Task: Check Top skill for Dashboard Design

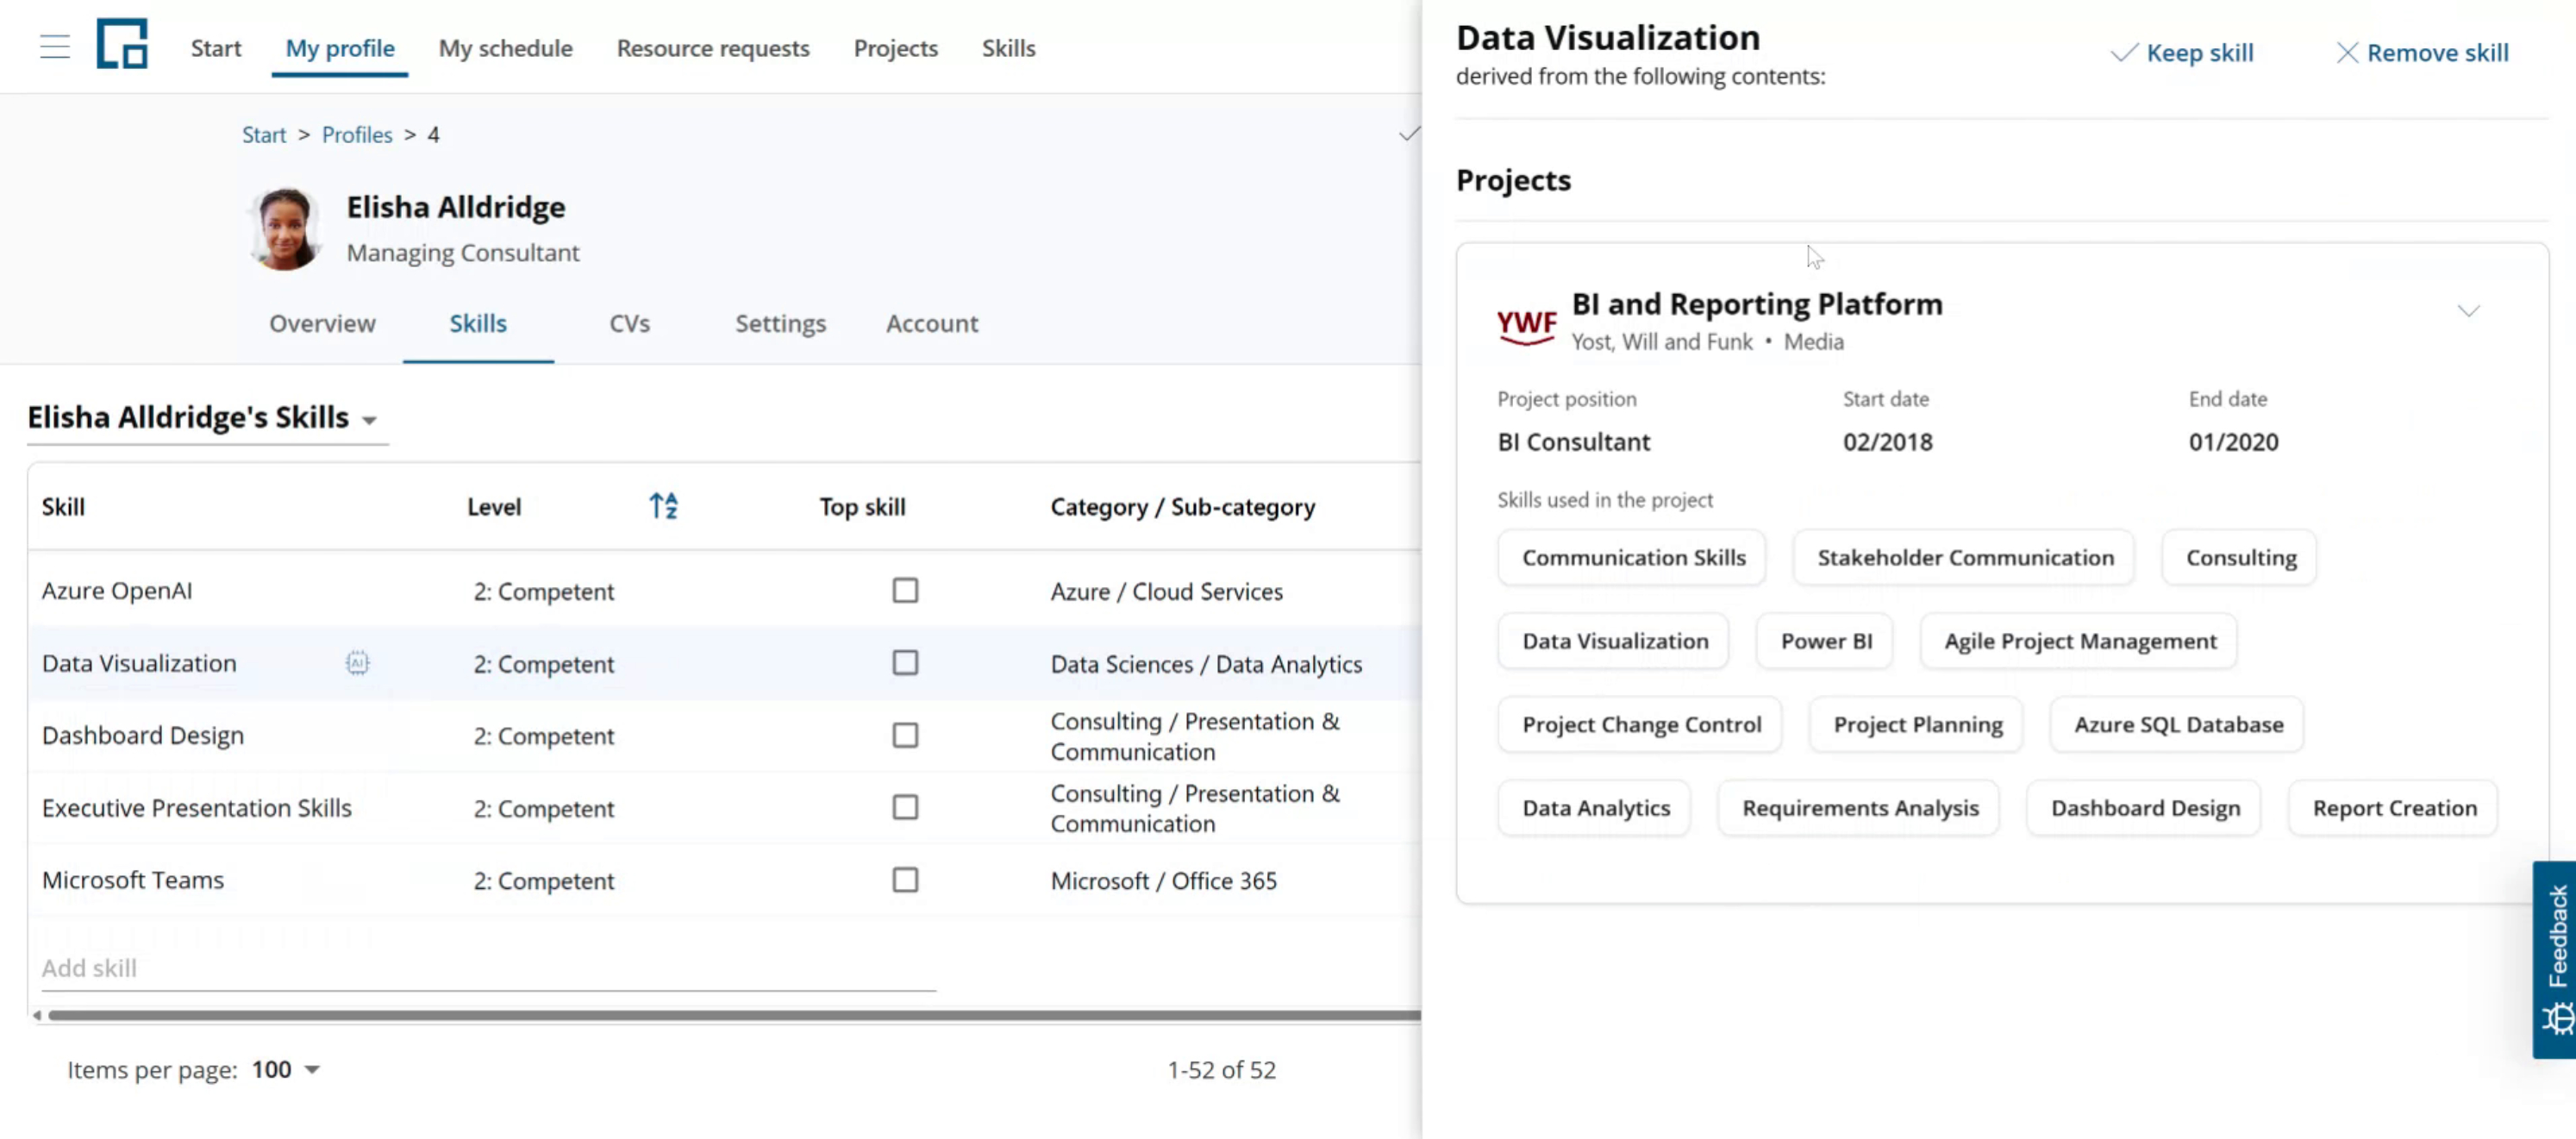Action: 905,735
